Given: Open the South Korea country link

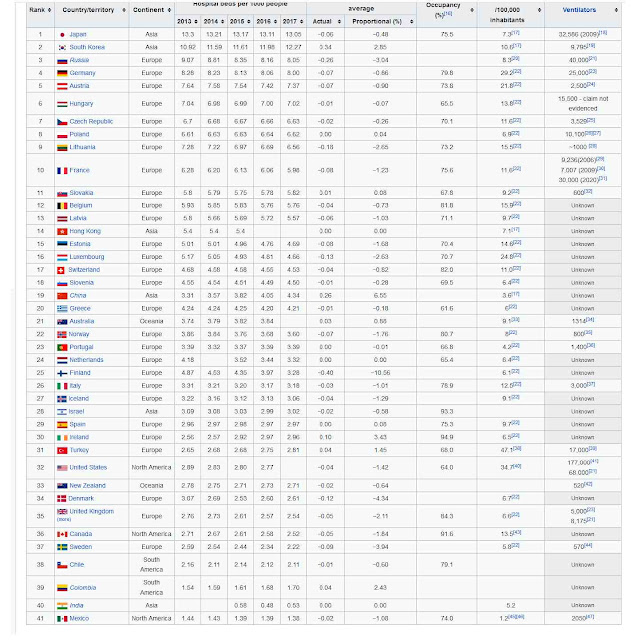Looking at the screenshot, I should [87, 47].
